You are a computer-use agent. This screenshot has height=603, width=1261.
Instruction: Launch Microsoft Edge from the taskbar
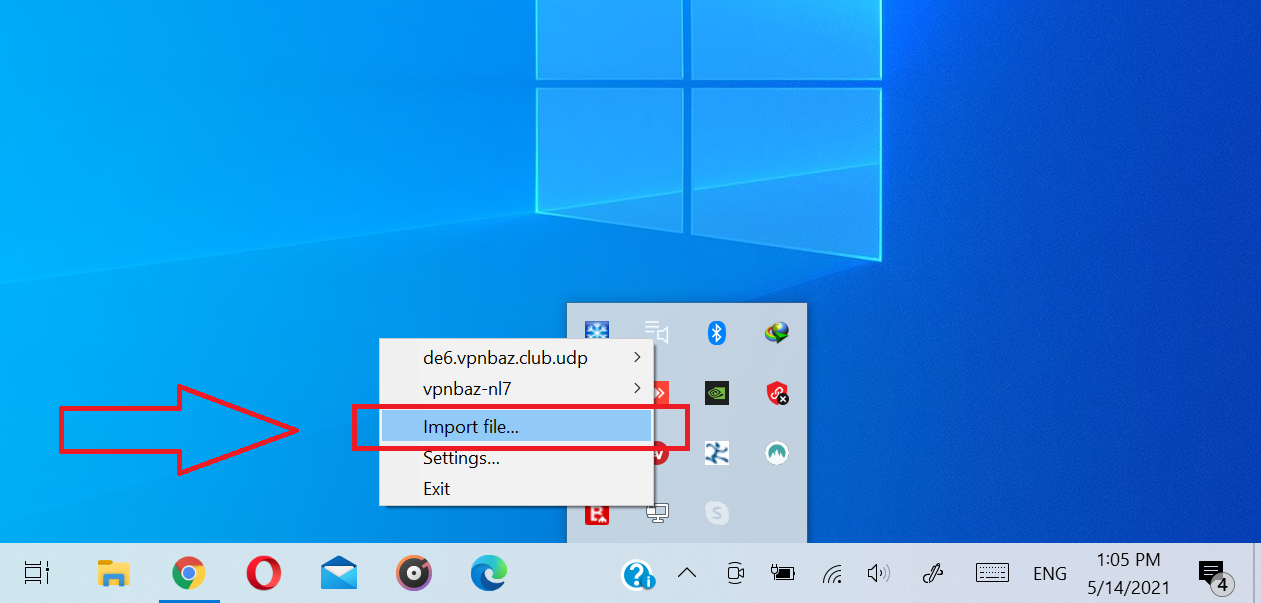(x=488, y=573)
